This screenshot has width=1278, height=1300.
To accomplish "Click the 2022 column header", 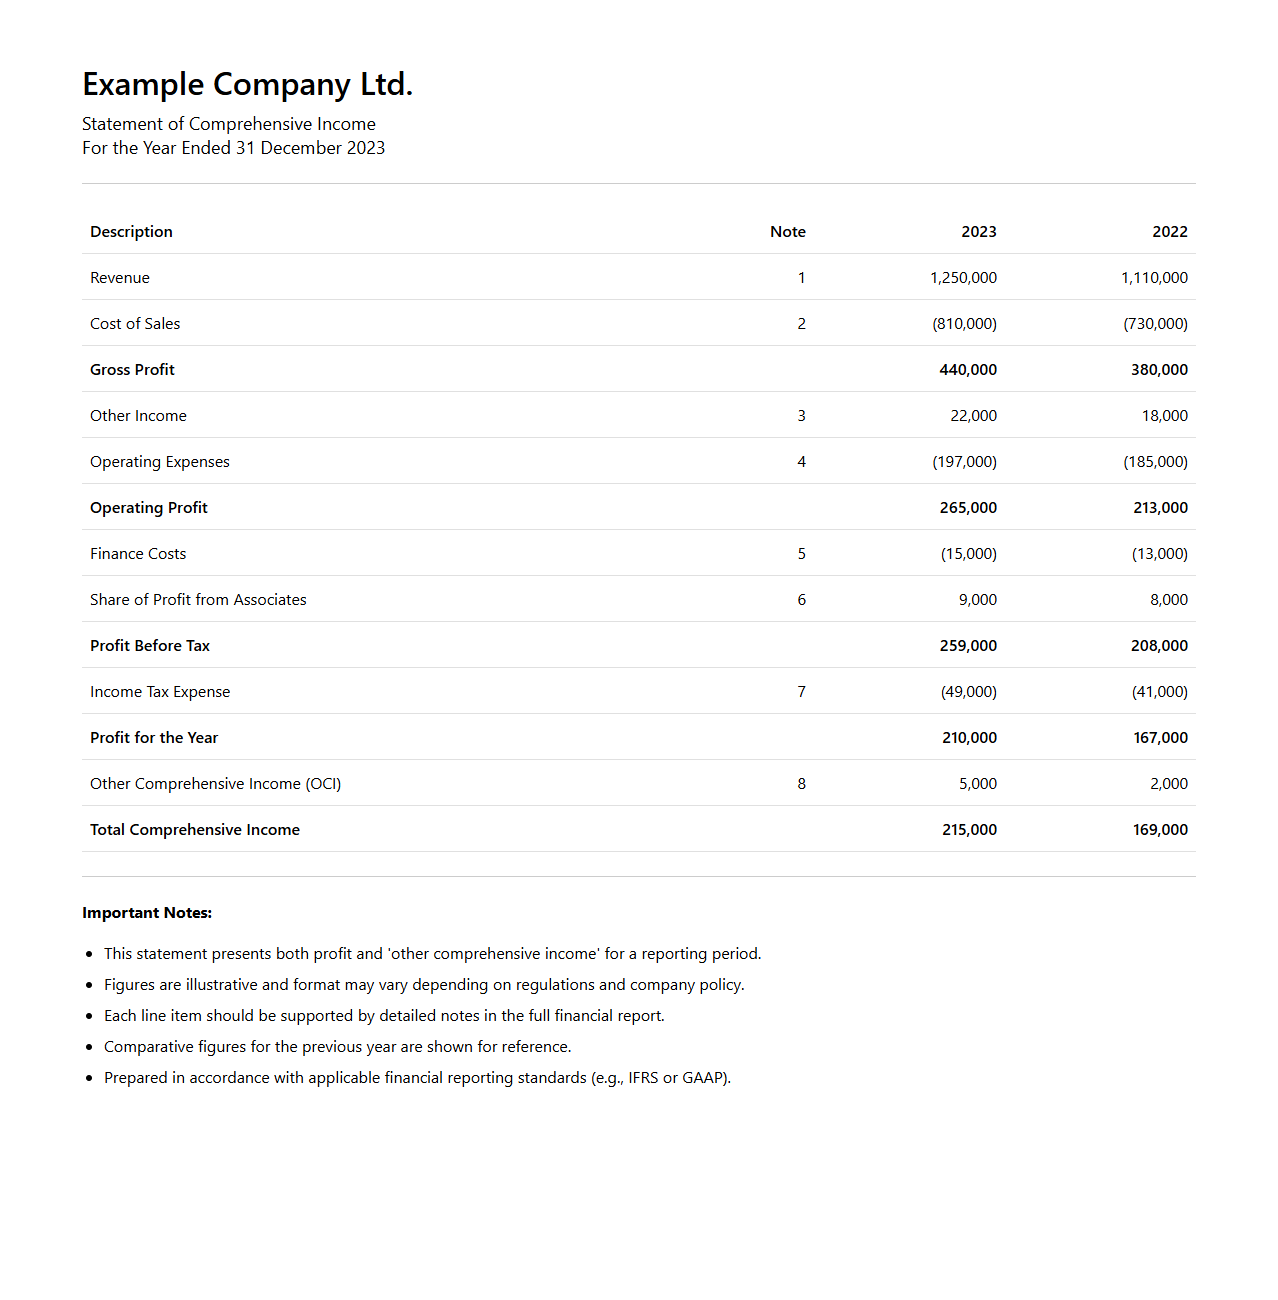I will [1169, 232].
